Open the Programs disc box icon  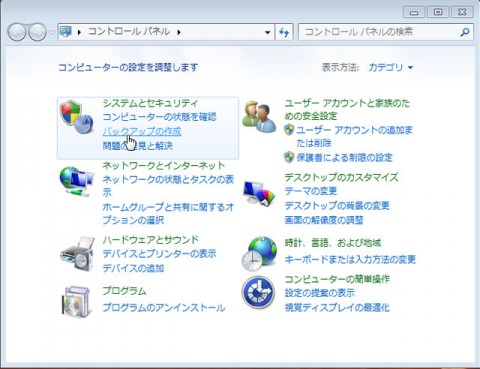[76, 302]
